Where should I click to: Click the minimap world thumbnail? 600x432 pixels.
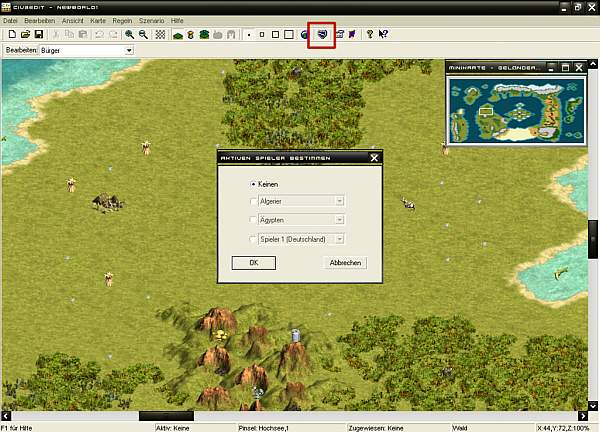517,110
